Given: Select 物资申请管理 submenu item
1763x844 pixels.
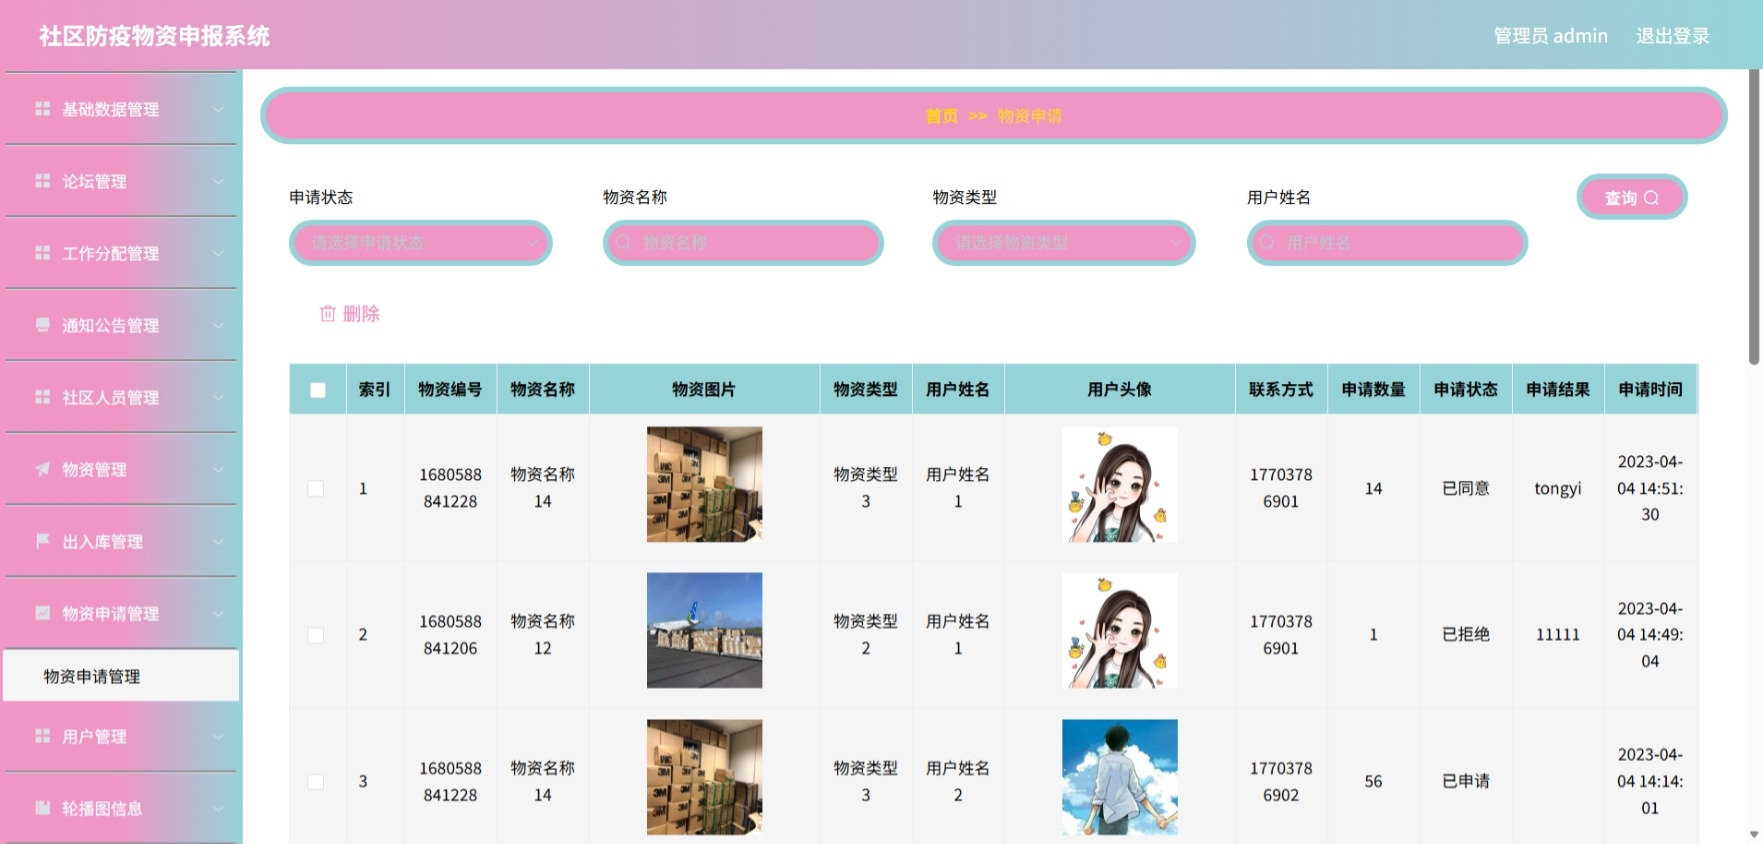Looking at the screenshot, I should point(121,676).
